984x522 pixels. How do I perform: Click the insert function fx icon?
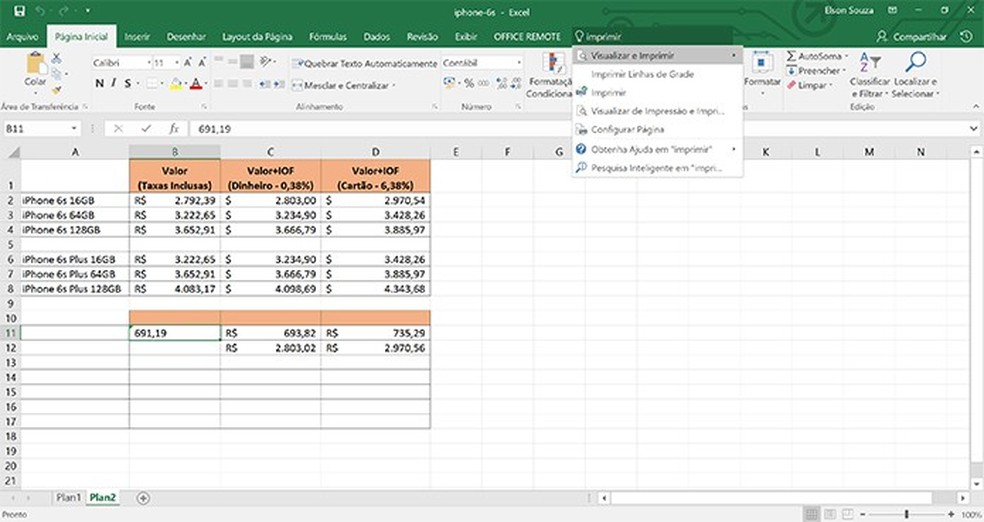click(173, 129)
